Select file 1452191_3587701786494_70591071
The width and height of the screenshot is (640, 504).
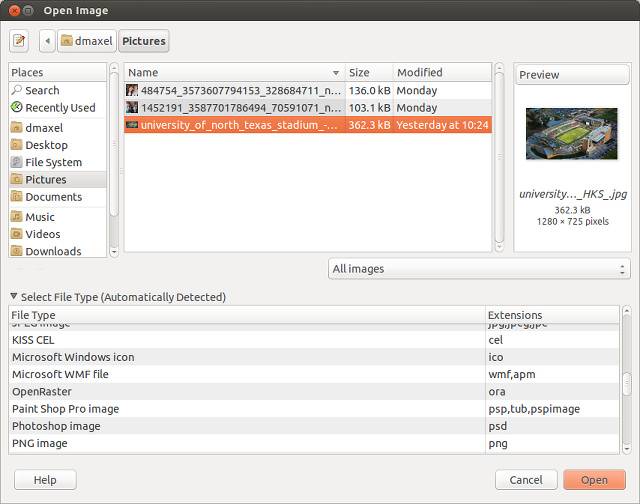tap(308, 107)
